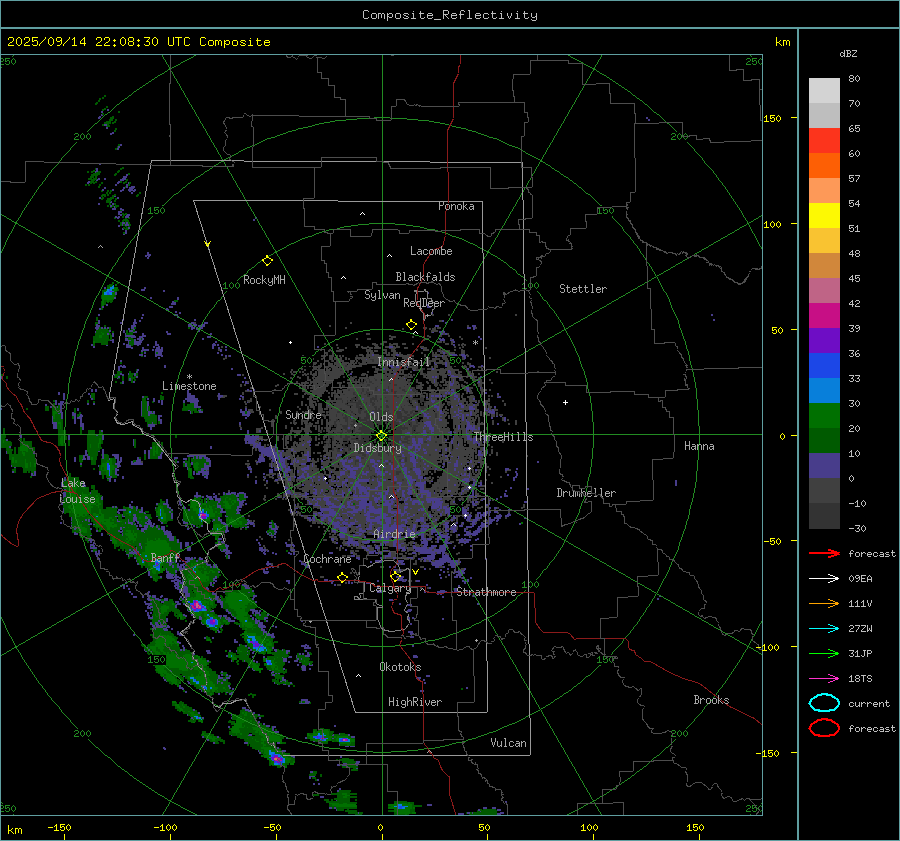Click the ThreeHills label

pyautogui.click(x=503, y=437)
